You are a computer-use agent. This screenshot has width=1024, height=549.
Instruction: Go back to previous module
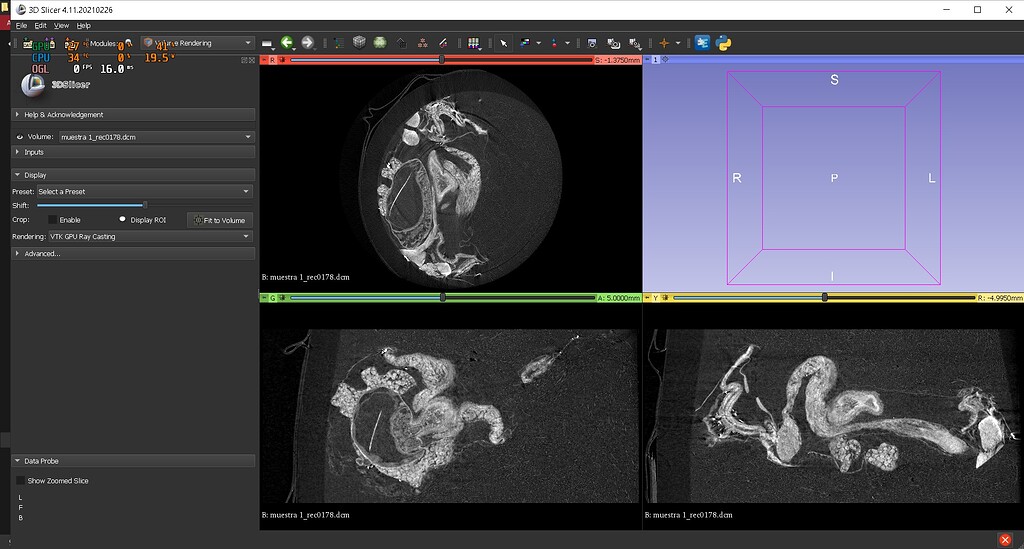(287, 43)
